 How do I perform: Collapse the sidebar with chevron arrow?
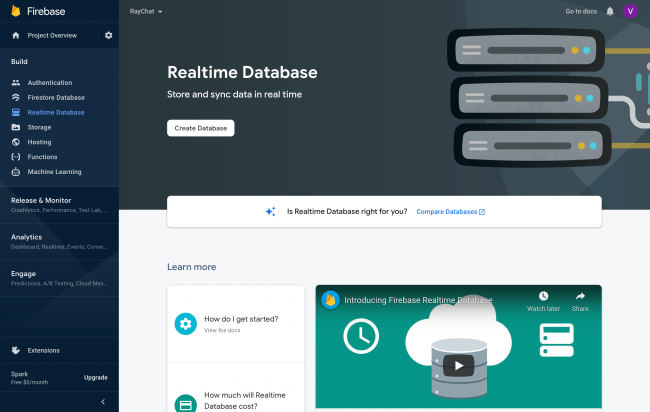tap(103, 401)
